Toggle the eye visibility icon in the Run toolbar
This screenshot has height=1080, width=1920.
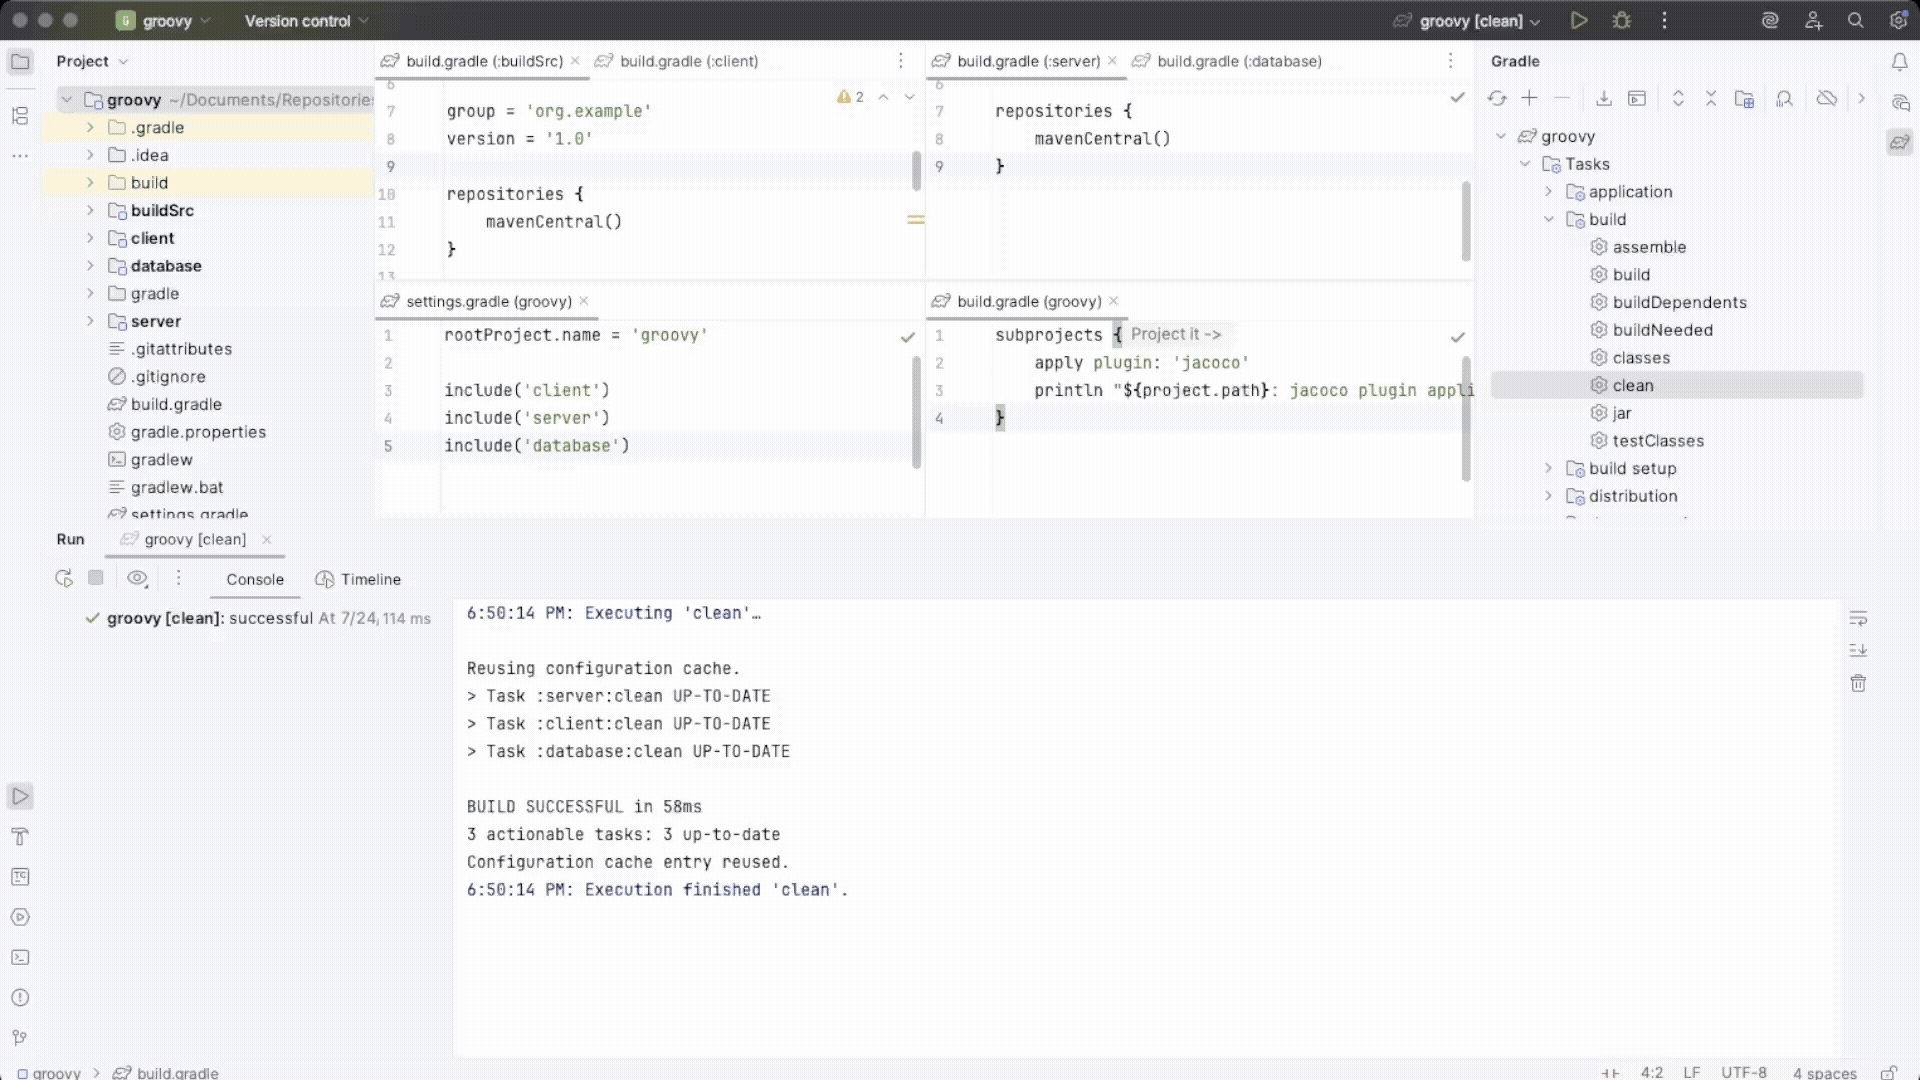(137, 578)
